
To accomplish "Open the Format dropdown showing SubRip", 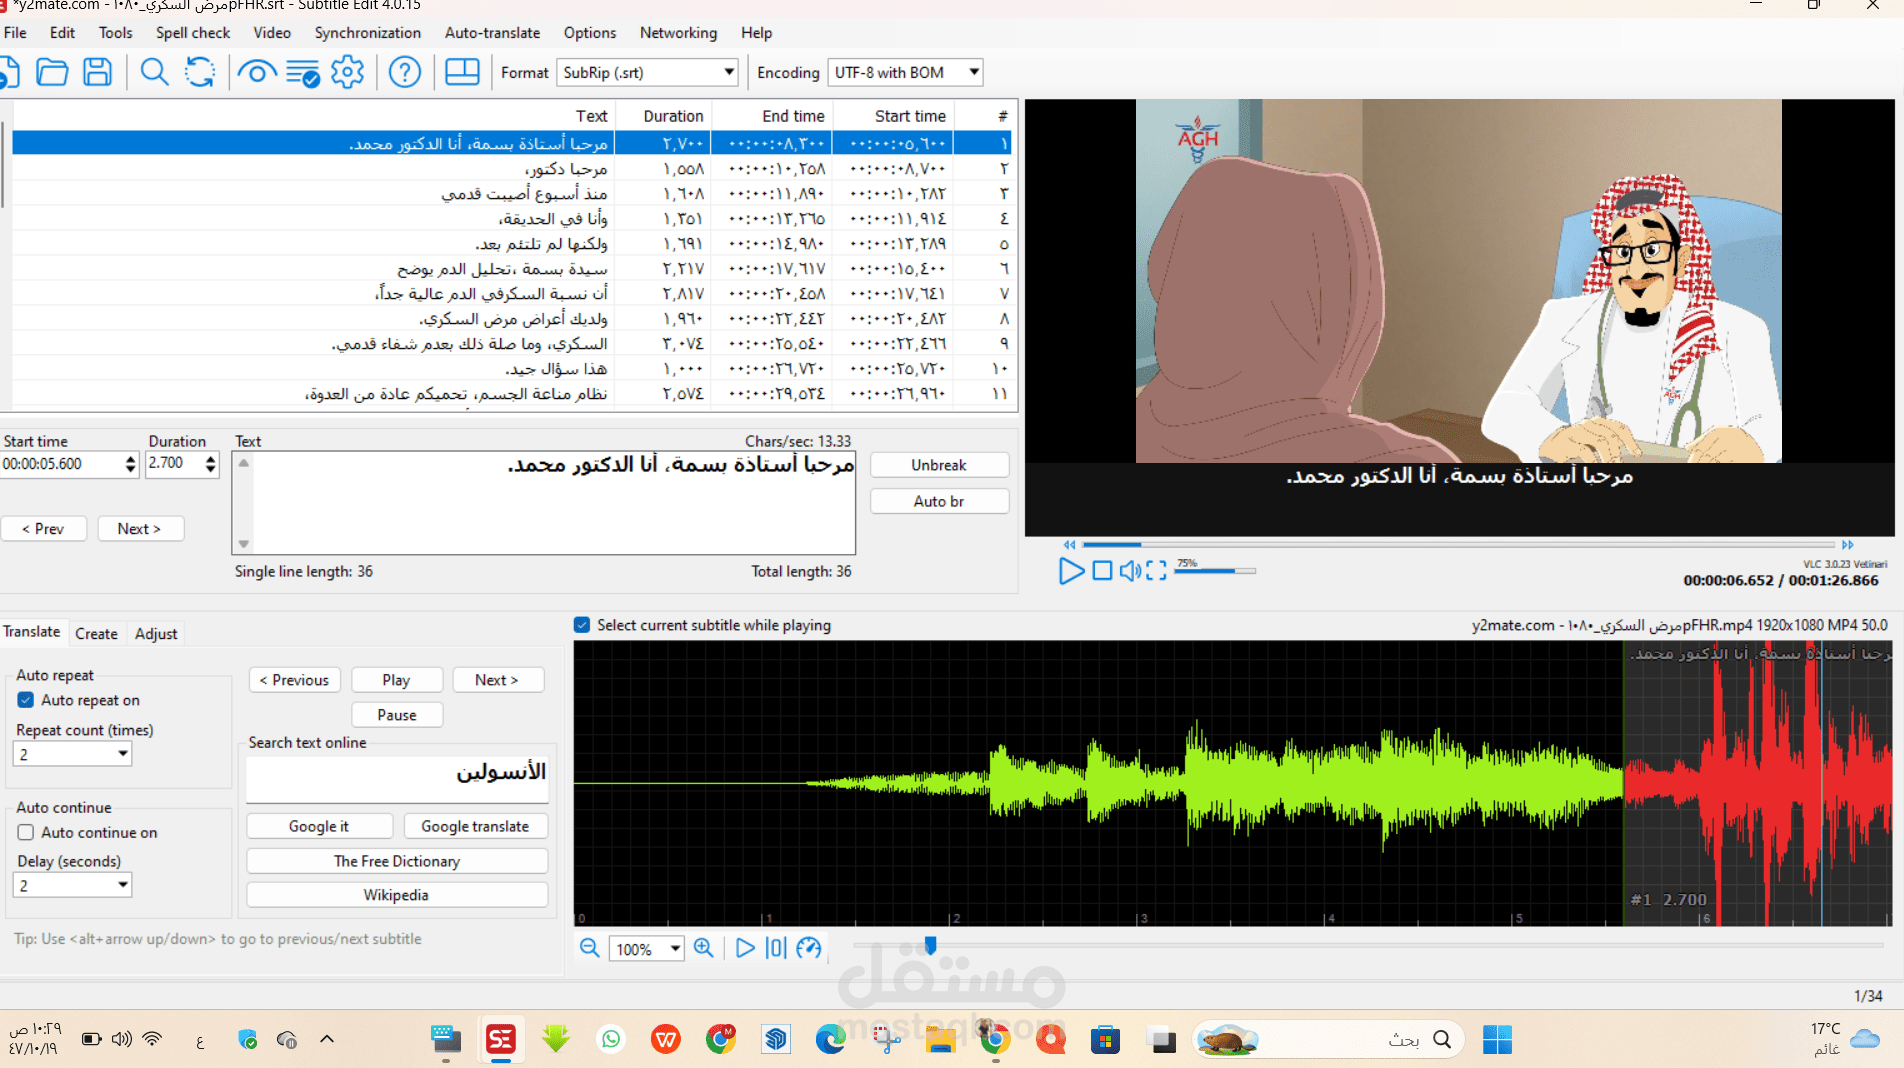I will tap(648, 72).
